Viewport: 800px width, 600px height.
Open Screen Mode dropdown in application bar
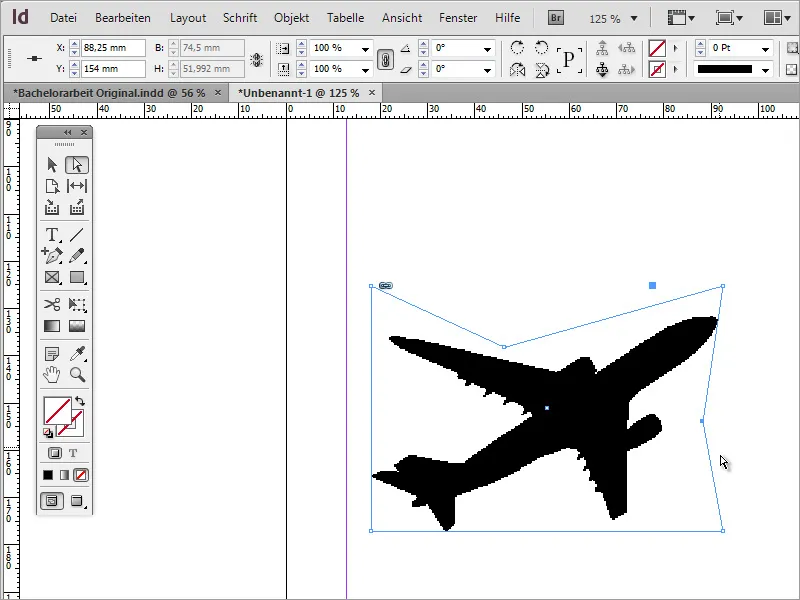tap(729, 18)
